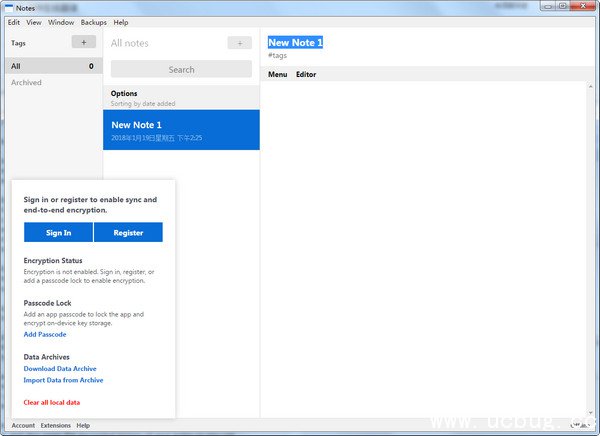Click the Search notes field
This screenshot has height=436, width=600.
(x=181, y=70)
